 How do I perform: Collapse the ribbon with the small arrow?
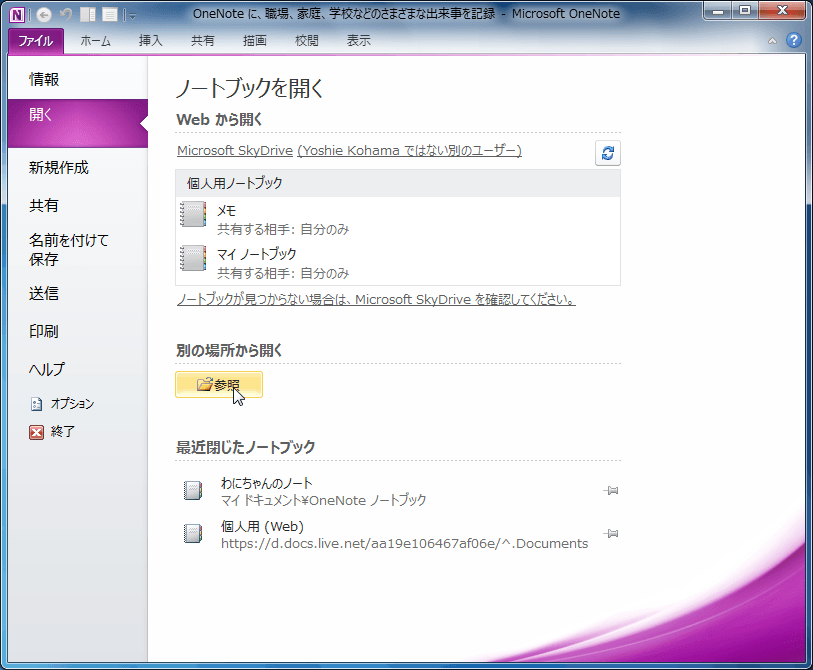tap(772, 41)
